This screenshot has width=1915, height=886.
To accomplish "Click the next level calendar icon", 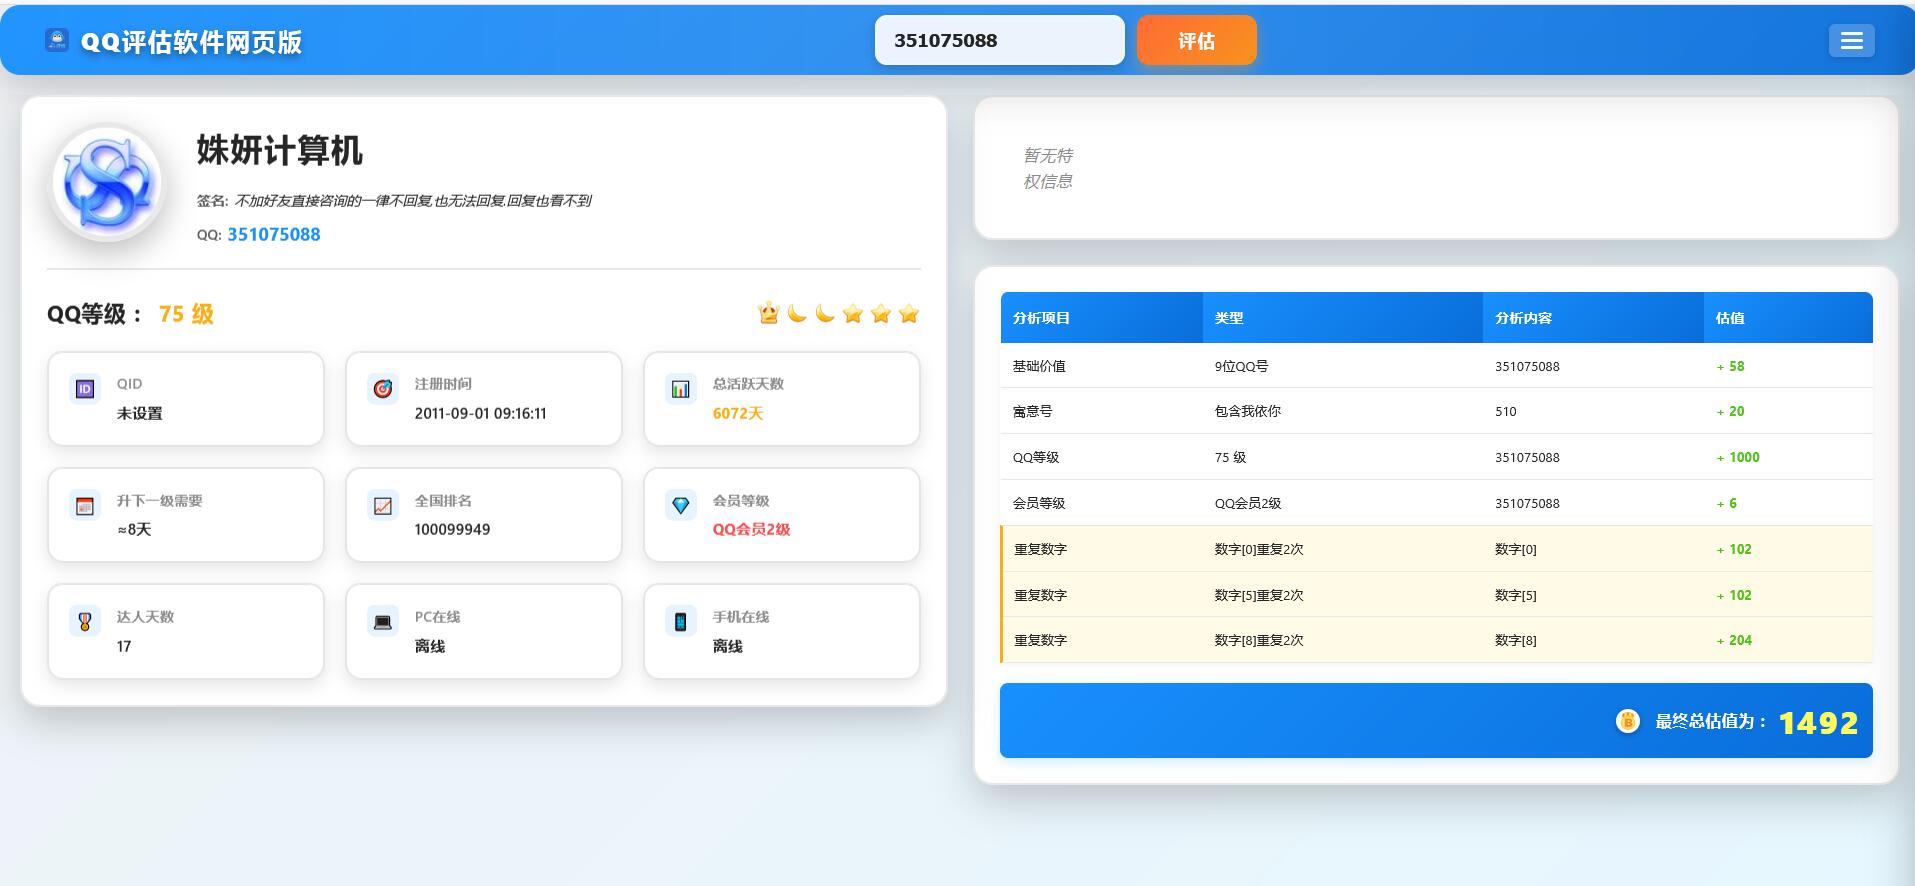I will (85, 506).
